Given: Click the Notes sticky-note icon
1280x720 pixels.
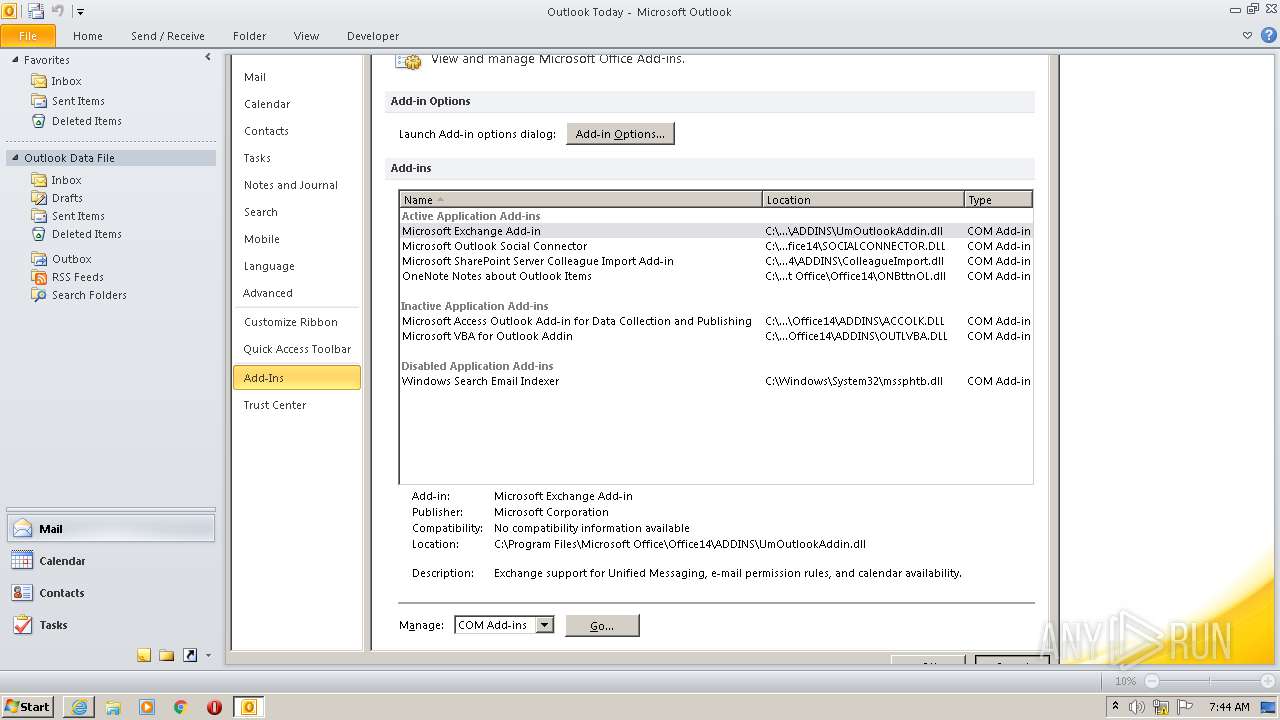Looking at the screenshot, I should 144,656.
